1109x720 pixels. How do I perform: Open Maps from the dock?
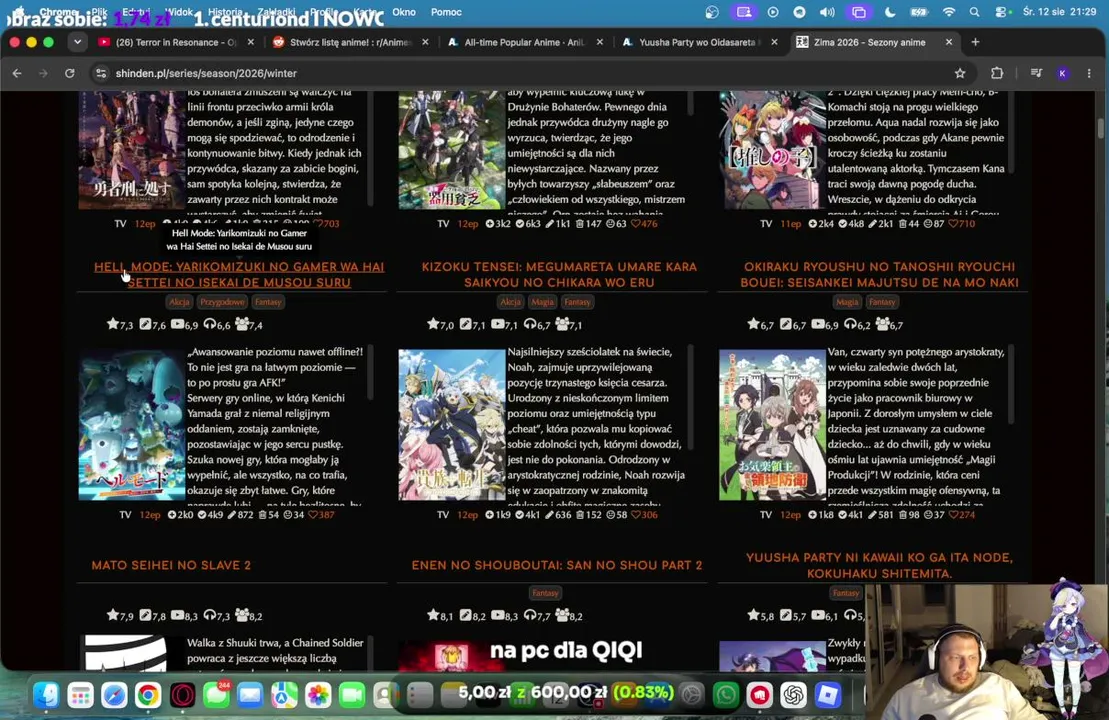tap(284, 695)
